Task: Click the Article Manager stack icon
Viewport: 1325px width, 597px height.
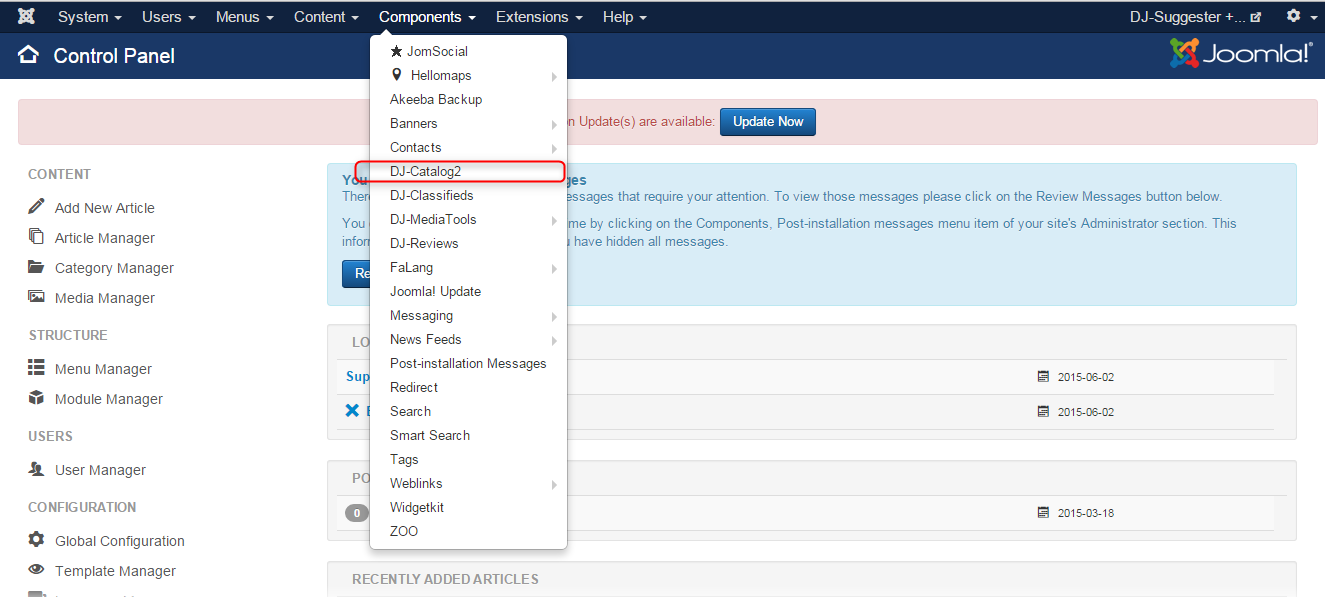Action: pyautogui.click(x=37, y=237)
